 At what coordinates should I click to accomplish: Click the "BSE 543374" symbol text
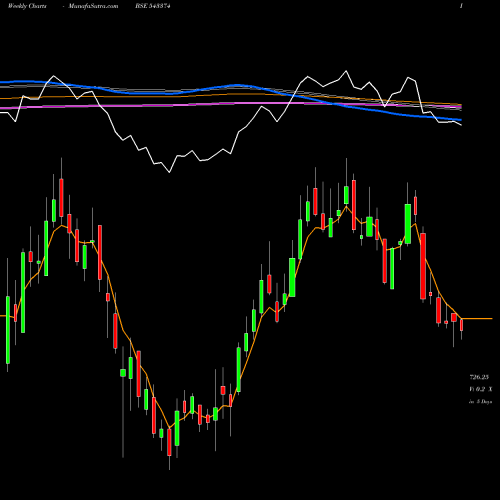(153, 6)
